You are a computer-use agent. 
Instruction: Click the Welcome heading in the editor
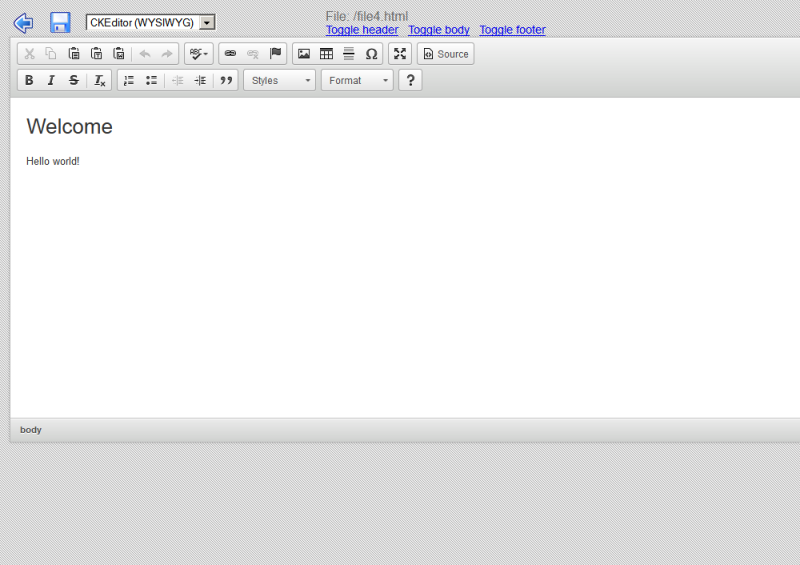pos(69,126)
